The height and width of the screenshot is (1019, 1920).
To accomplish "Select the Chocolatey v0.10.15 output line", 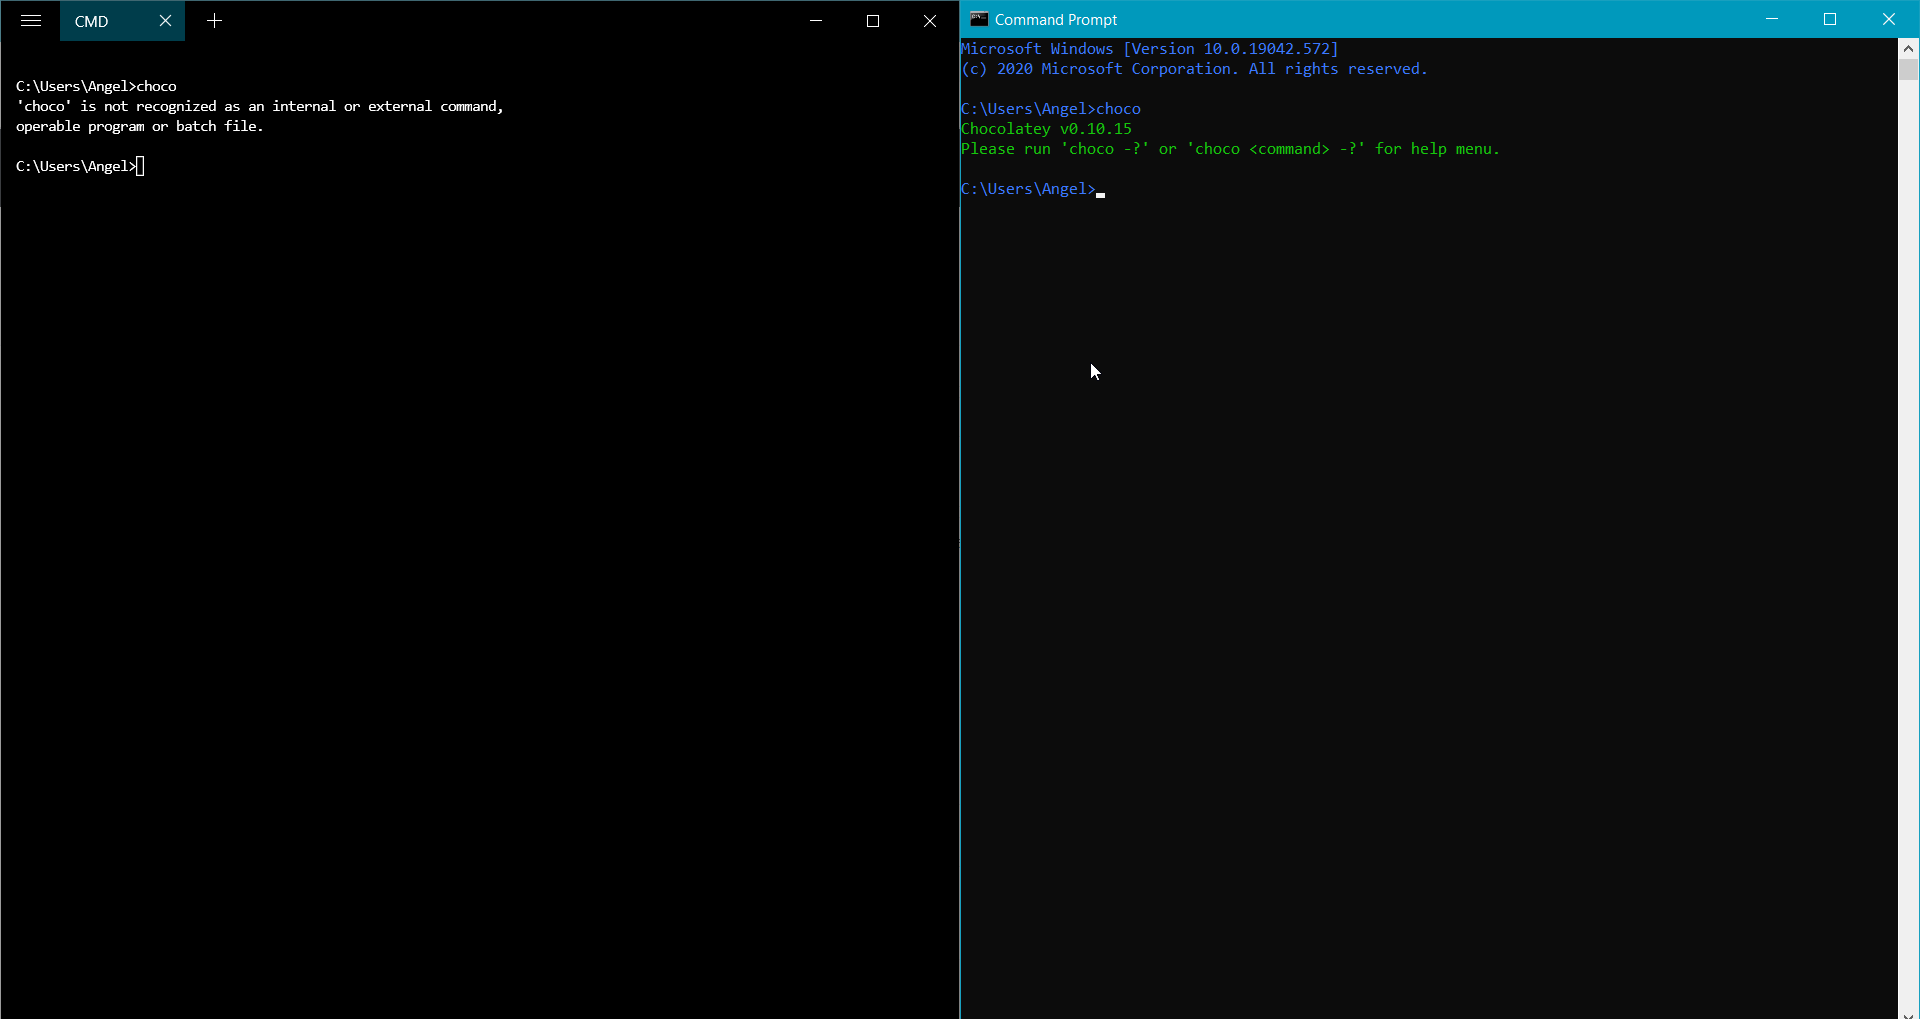I will point(1046,128).
